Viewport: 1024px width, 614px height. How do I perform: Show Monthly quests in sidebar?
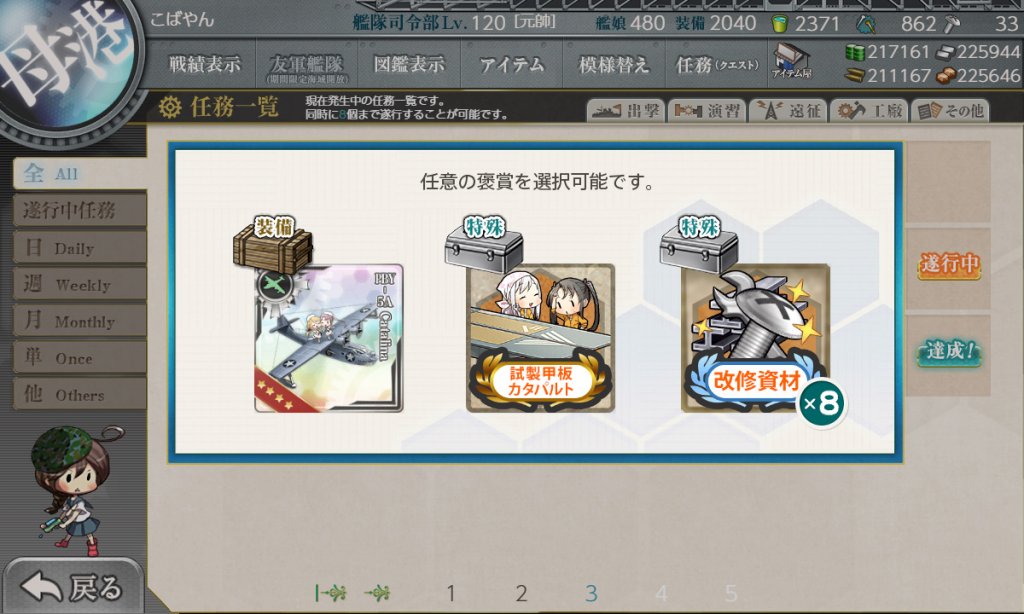(x=80, y=321)
